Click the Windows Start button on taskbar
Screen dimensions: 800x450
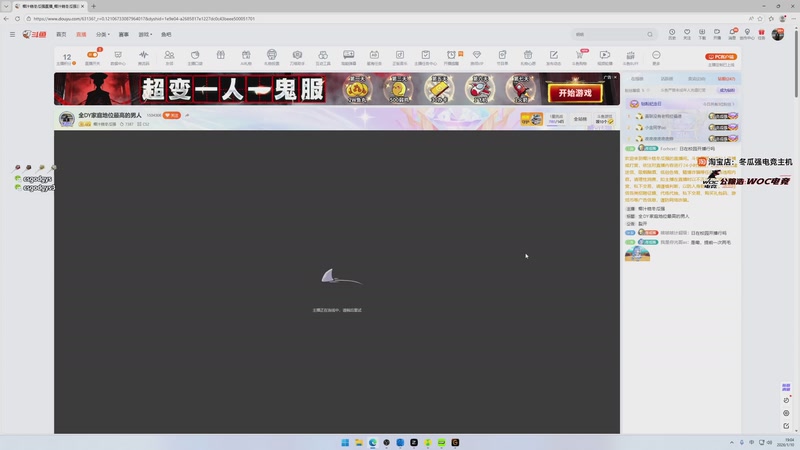(345, 442)
